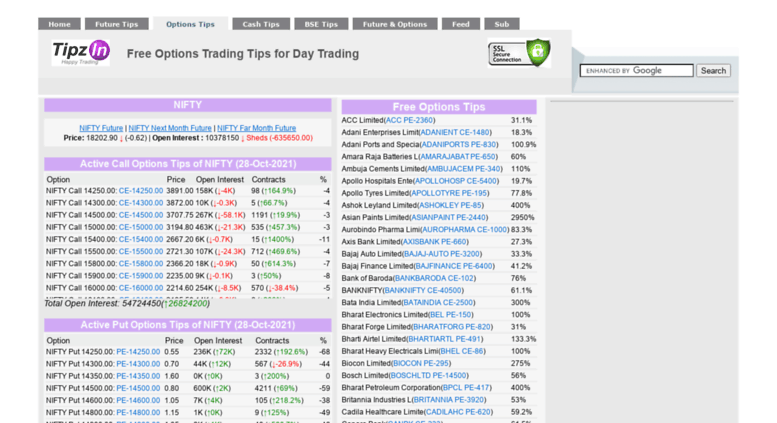Click the Sub tab
777x423 pixels.
tap(501, 24)
